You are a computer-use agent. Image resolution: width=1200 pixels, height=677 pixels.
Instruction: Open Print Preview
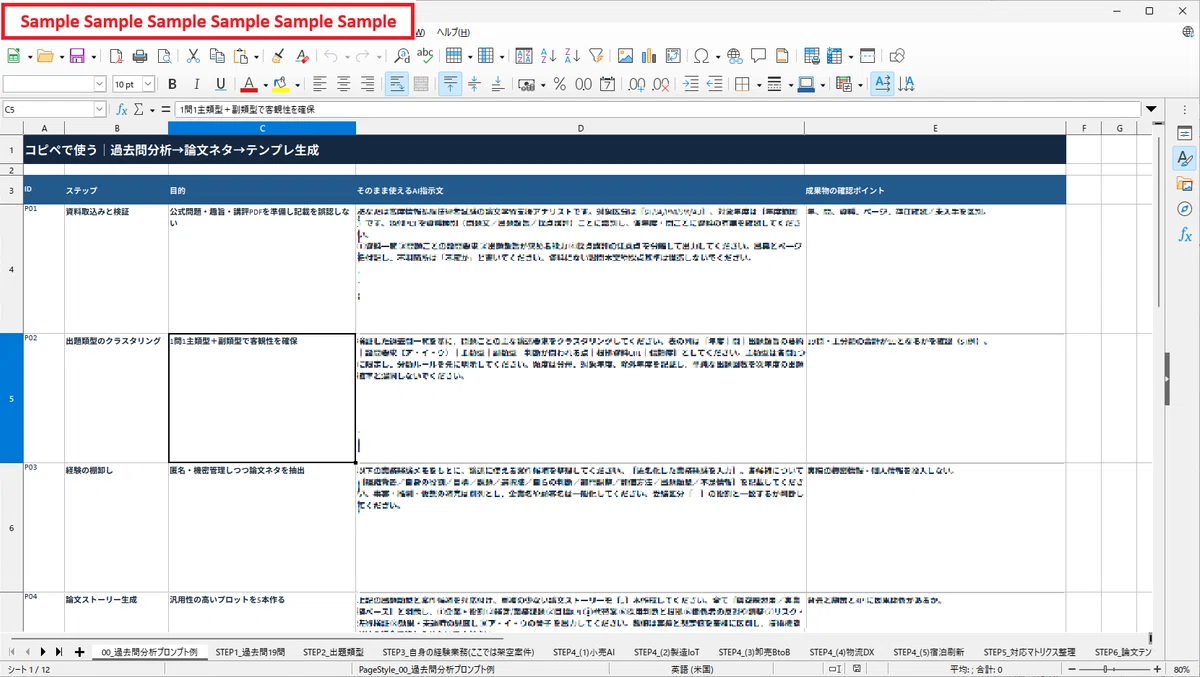[163, 56]
